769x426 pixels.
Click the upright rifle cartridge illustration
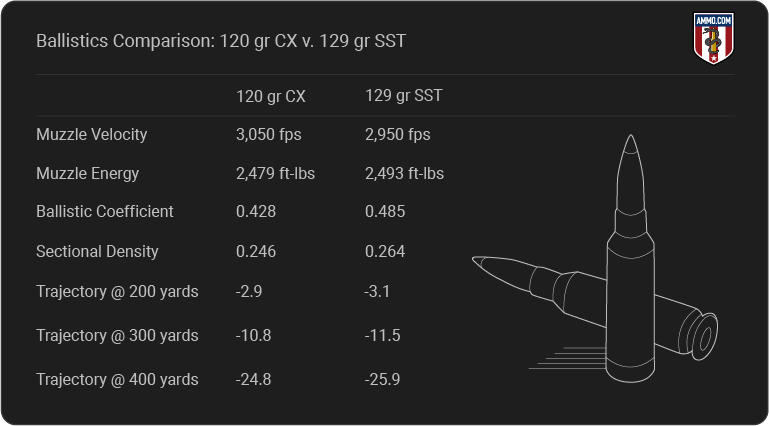click(x=630, y=258)
